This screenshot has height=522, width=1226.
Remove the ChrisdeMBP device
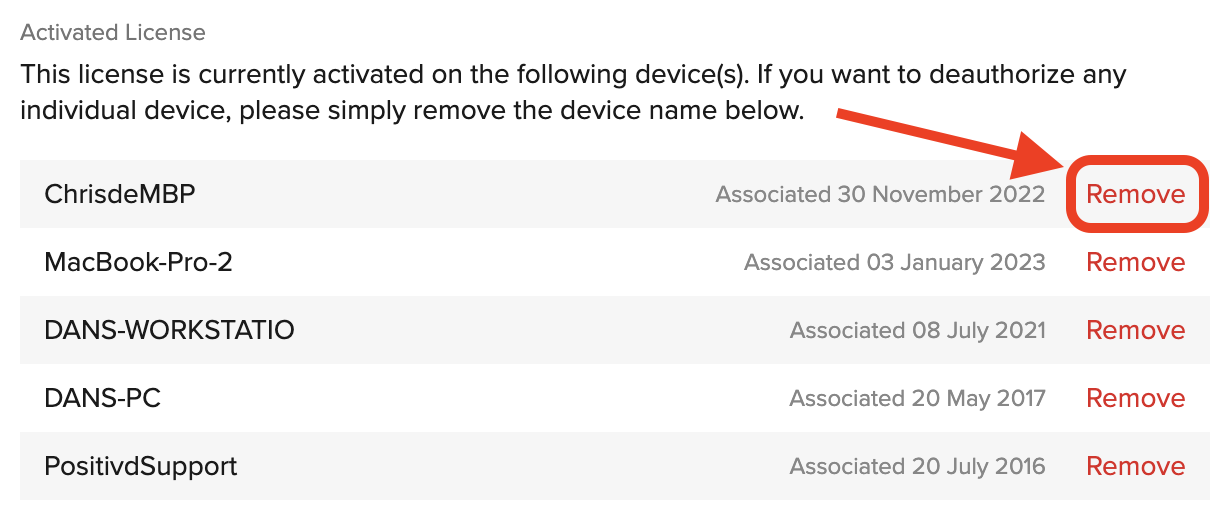(x=1136, y=194)
